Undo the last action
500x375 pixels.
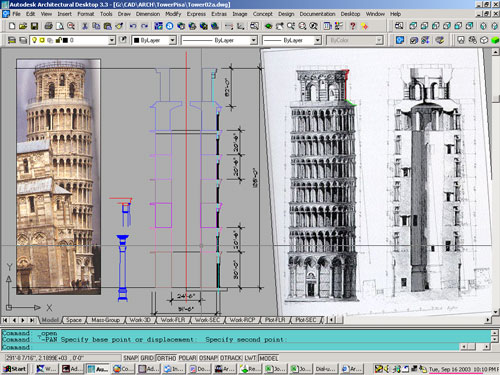(133, 26)
